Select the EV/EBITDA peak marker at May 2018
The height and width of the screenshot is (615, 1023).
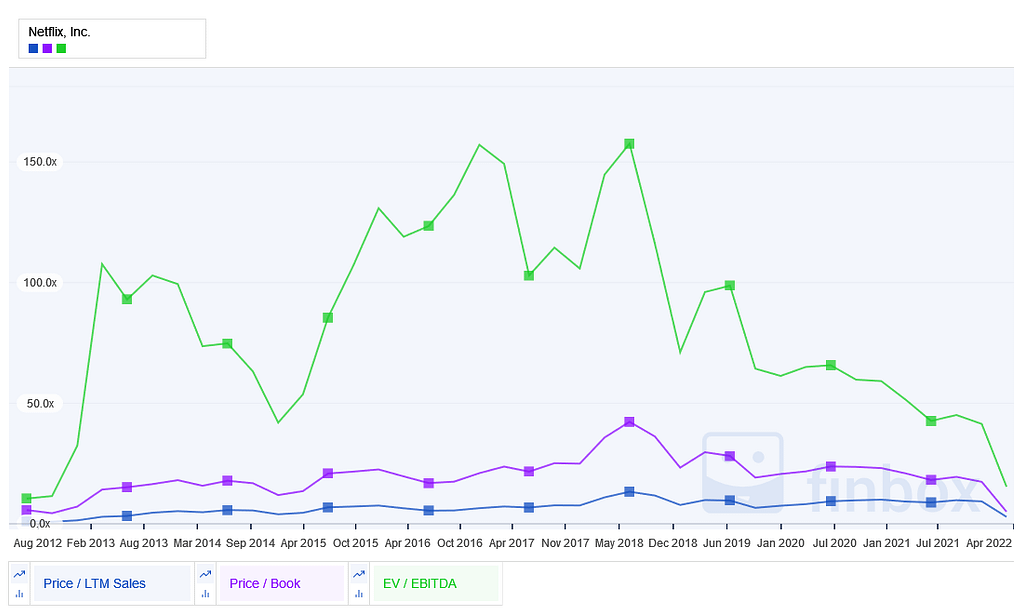(629, 144)
